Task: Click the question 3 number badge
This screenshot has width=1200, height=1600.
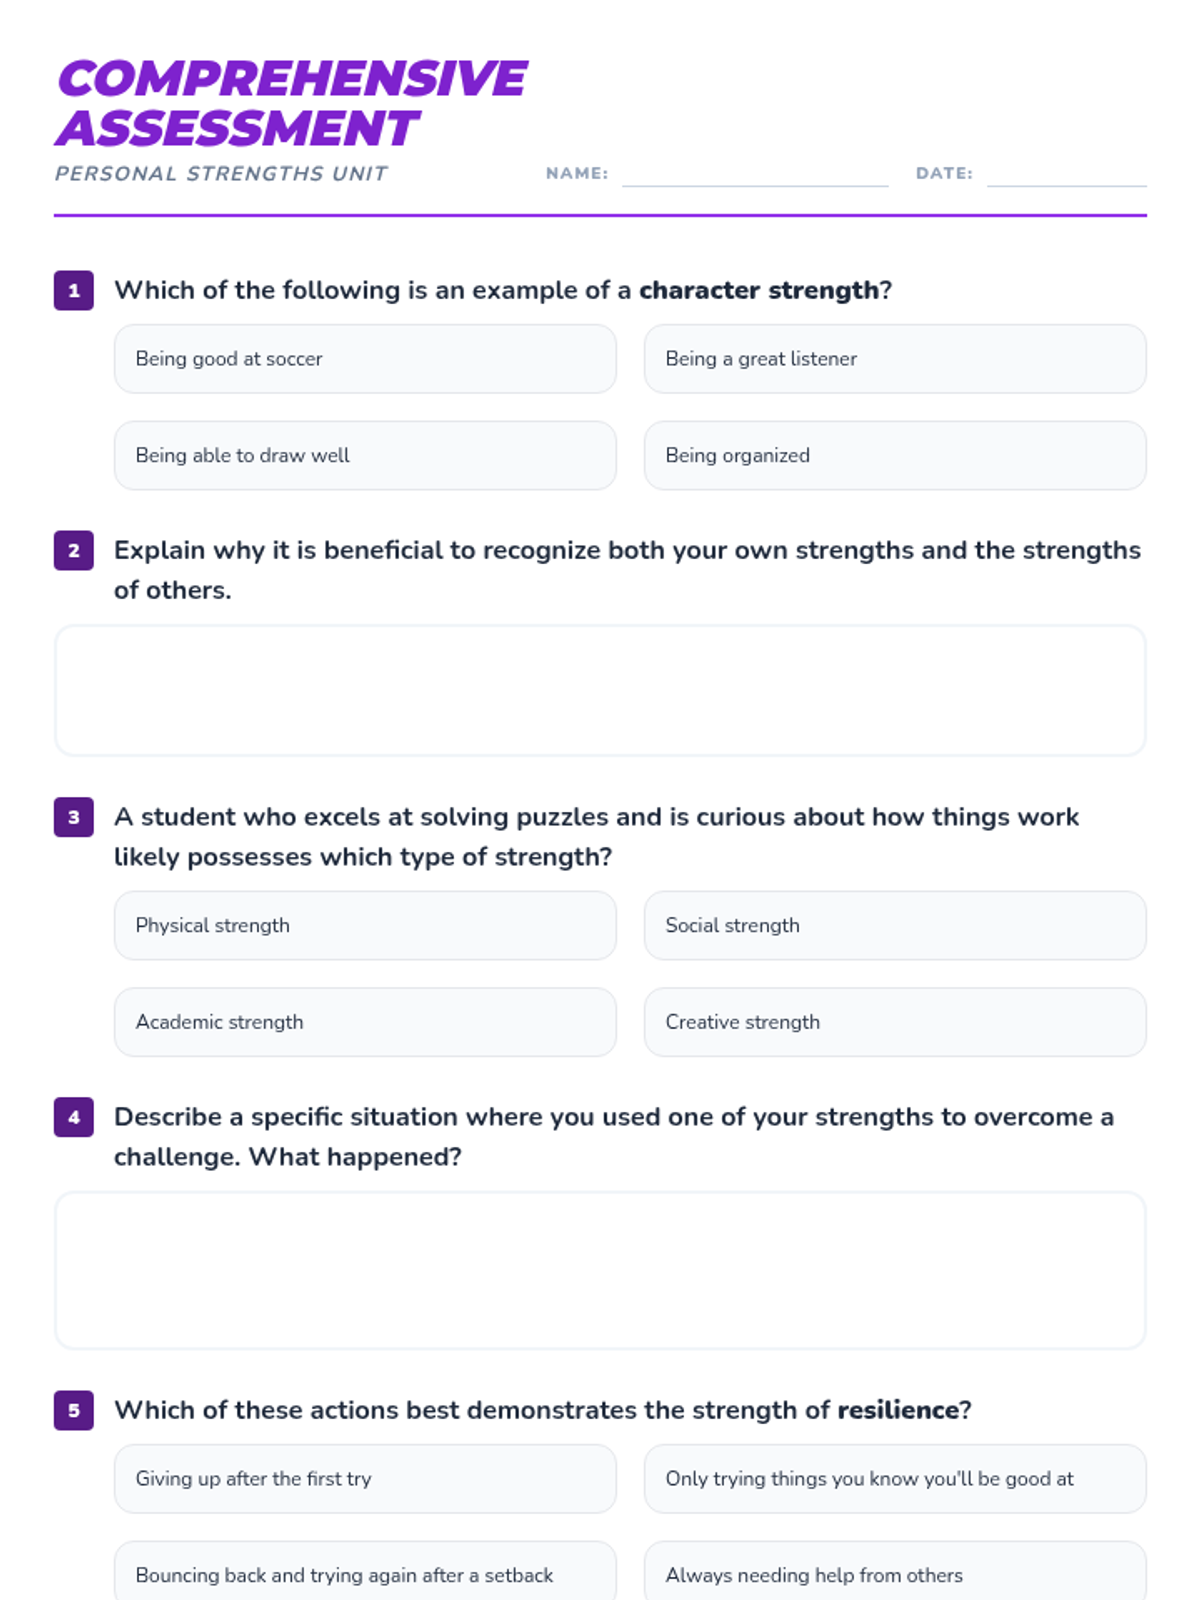Action: (74, 817)
